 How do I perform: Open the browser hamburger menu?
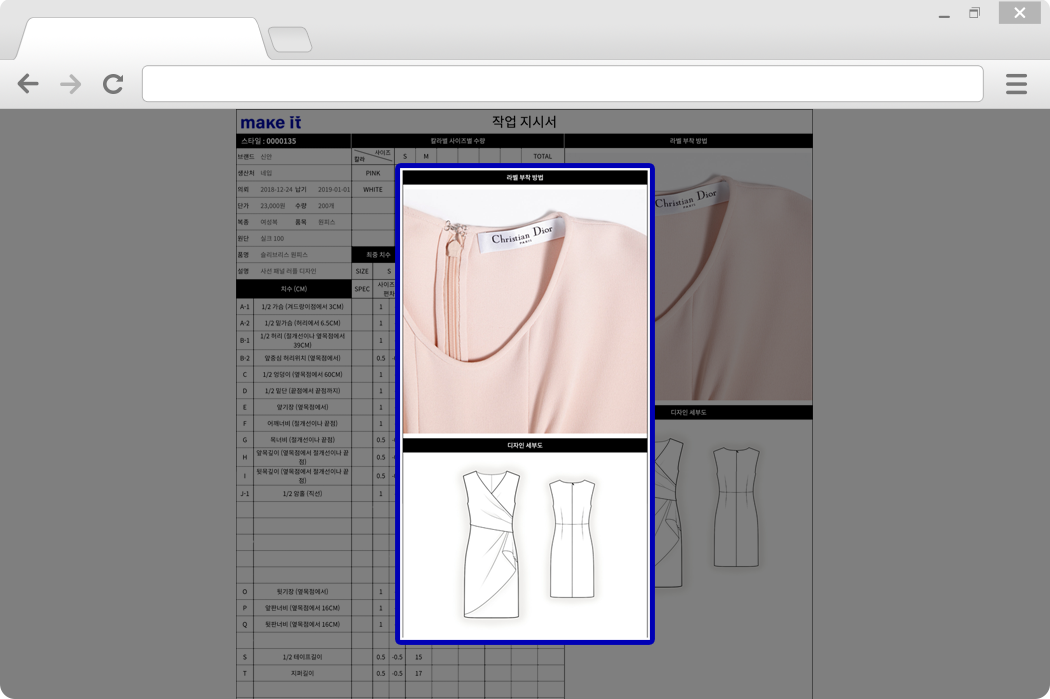coord(1016,84)
